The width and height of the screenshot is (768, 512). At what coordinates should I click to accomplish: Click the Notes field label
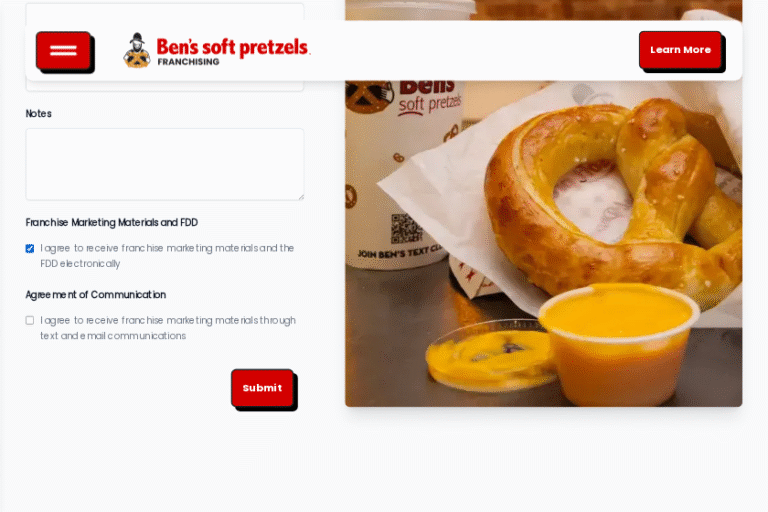click(39, 114)
